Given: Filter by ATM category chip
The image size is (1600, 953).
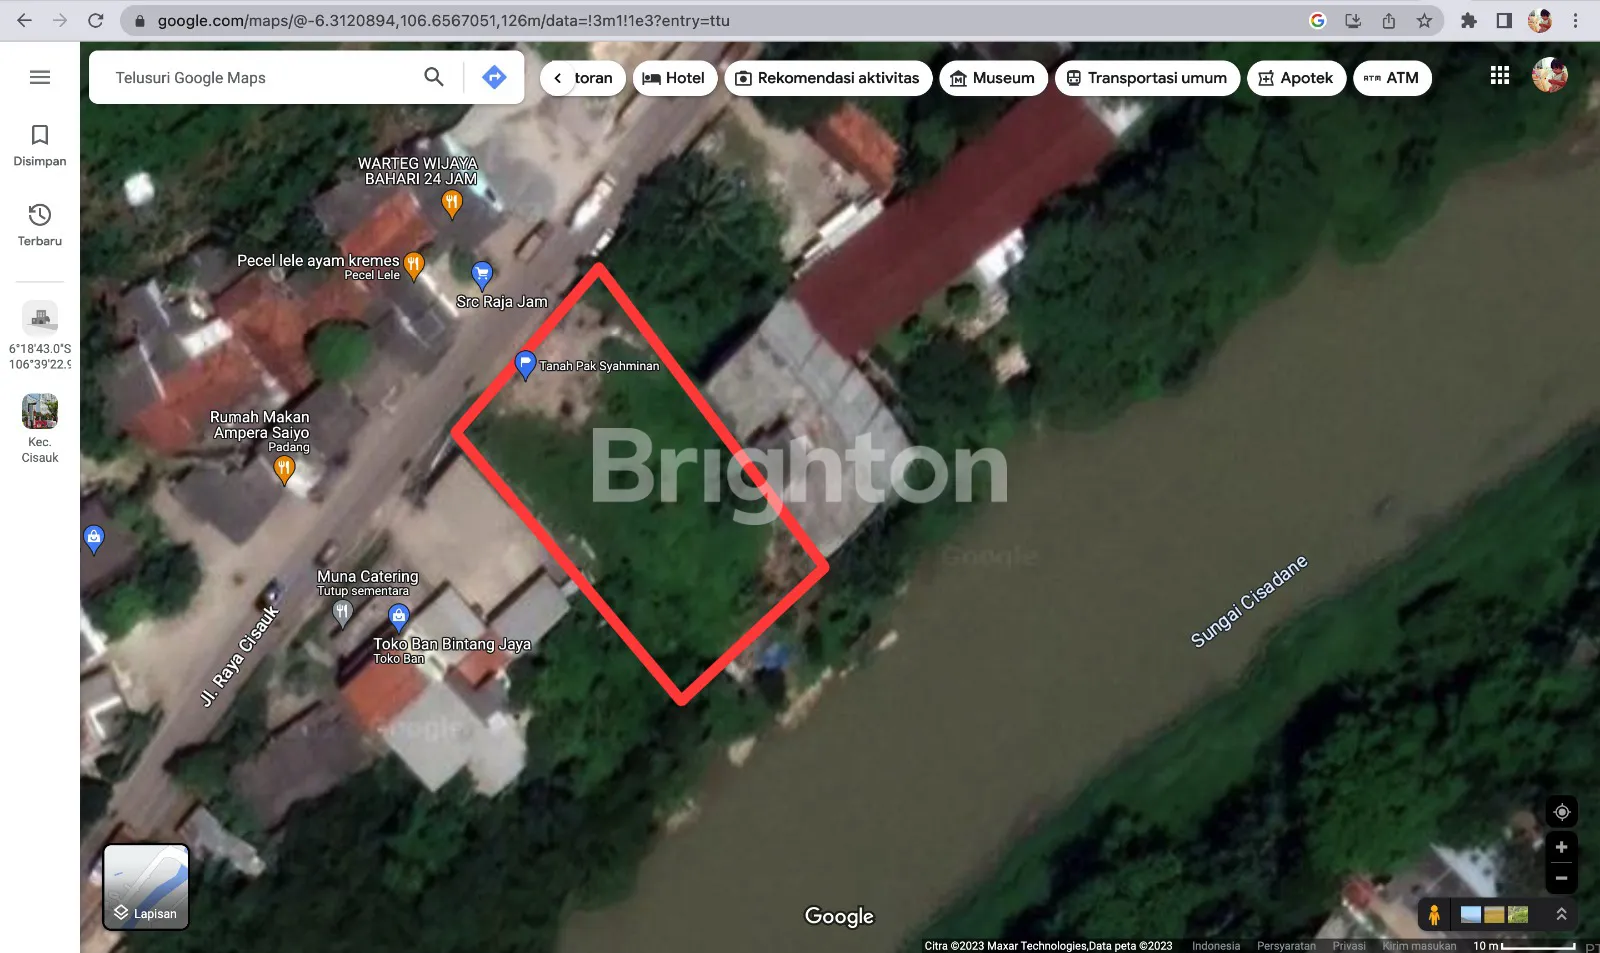Looking at the screenshot, I should [x=1391, y=78].
